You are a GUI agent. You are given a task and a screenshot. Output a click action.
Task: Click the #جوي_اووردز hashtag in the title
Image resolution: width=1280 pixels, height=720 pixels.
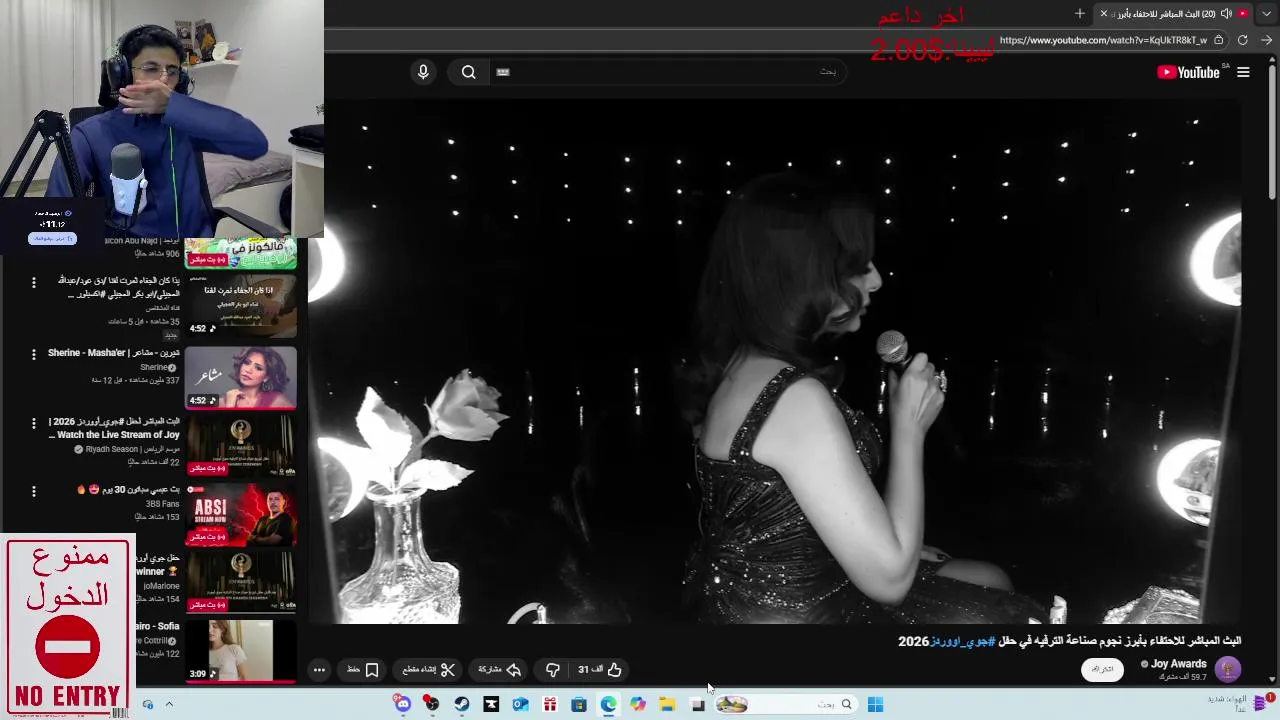962,641
